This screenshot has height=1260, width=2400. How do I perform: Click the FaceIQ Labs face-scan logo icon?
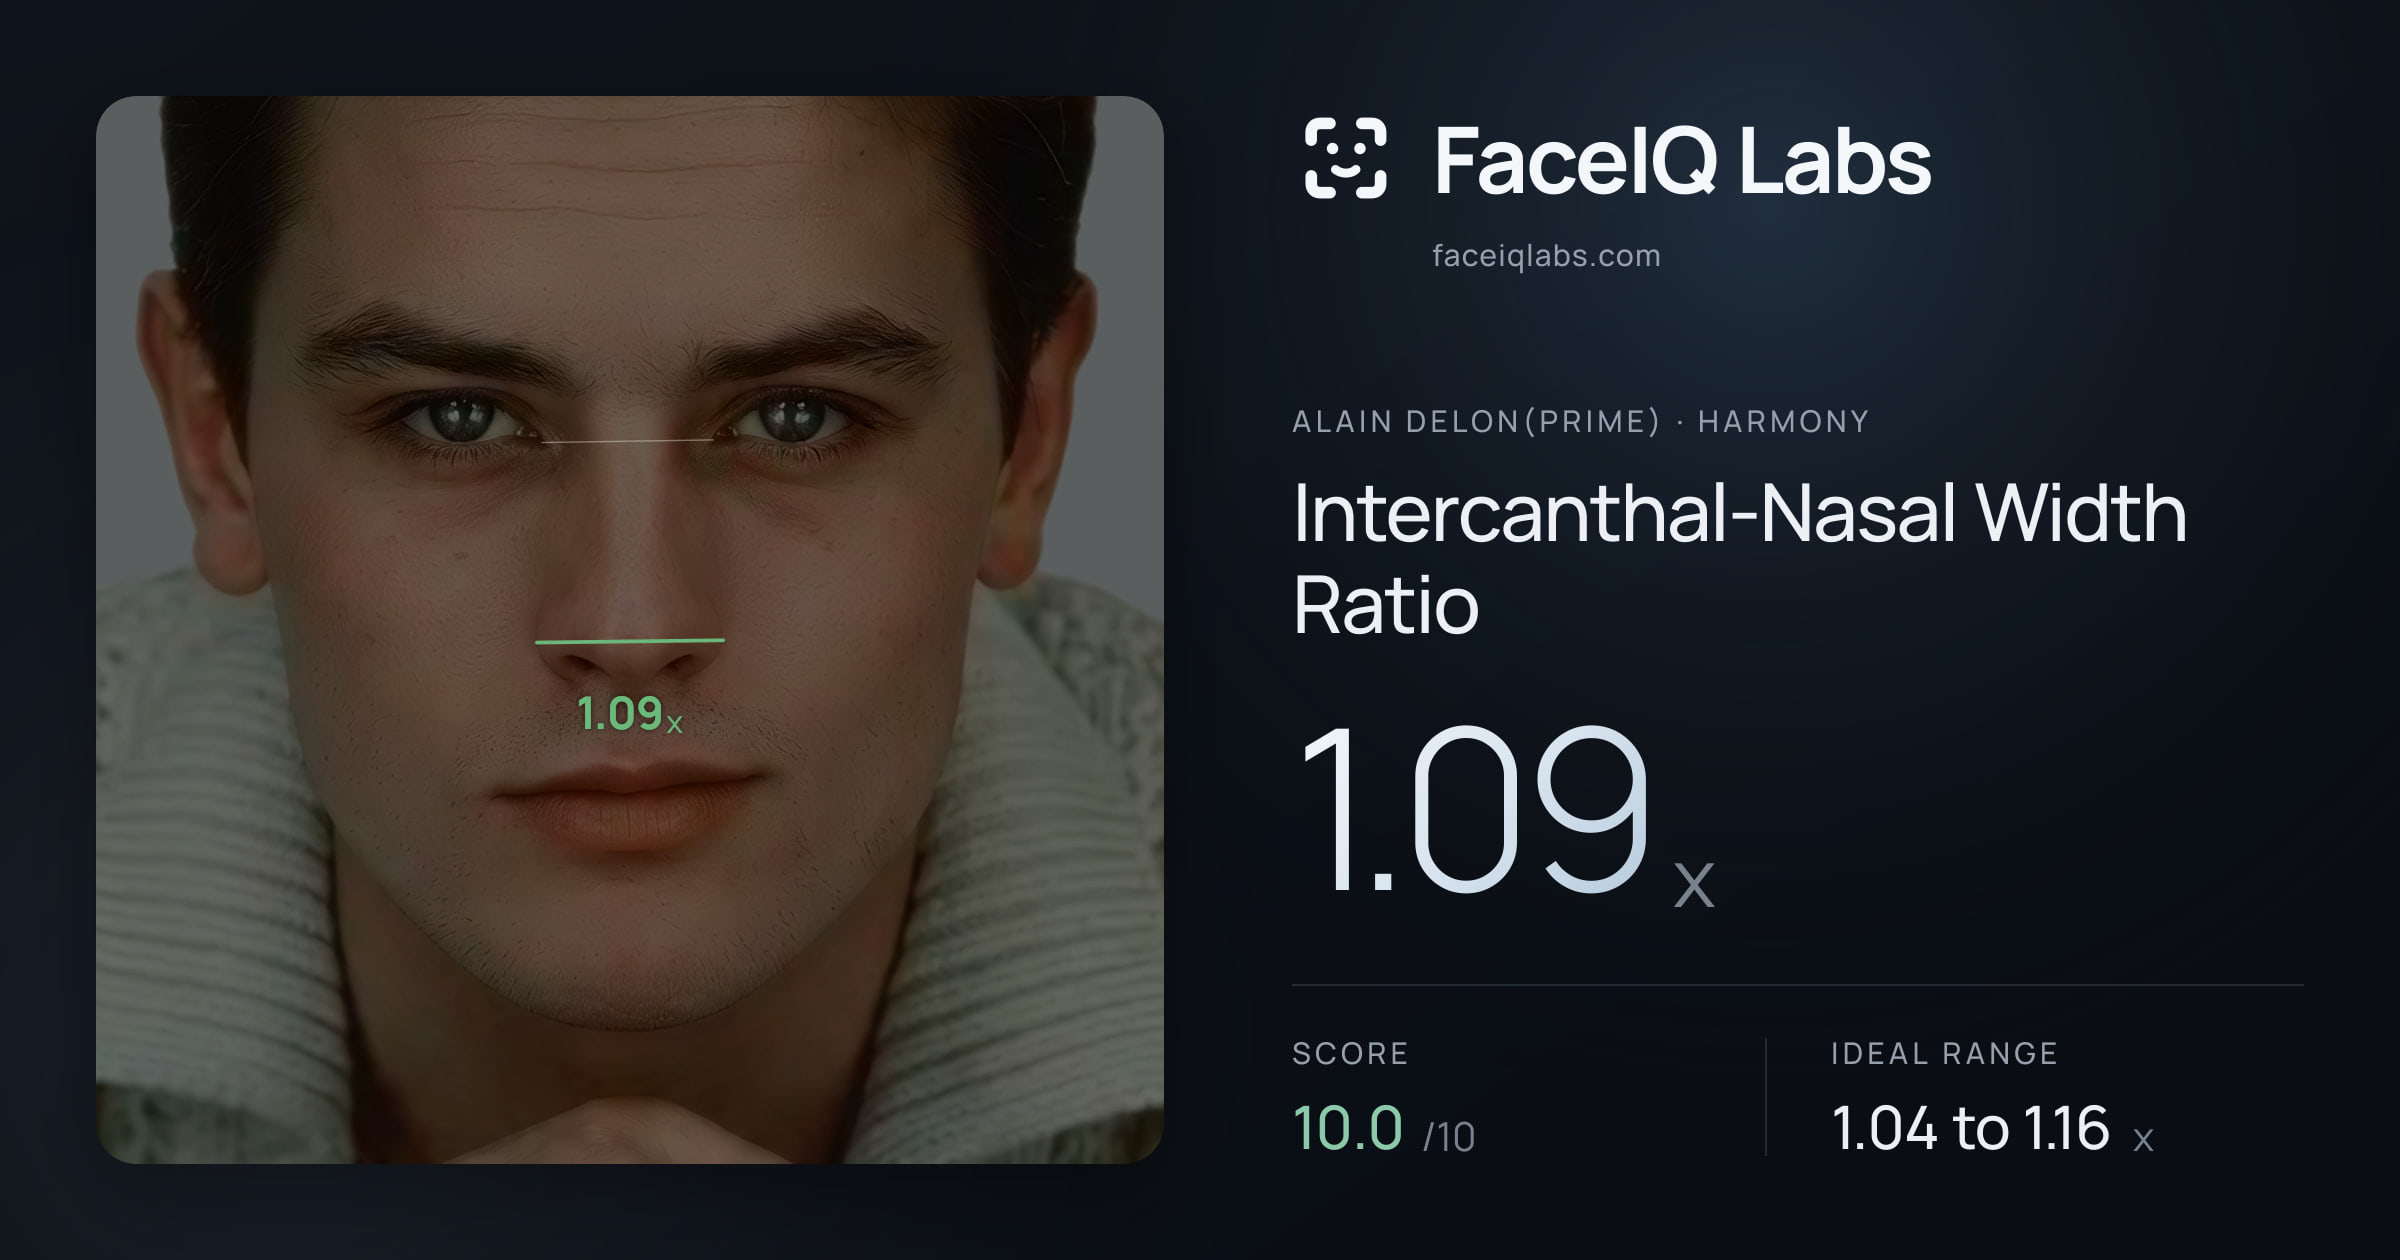click(x=1345, y=158)
